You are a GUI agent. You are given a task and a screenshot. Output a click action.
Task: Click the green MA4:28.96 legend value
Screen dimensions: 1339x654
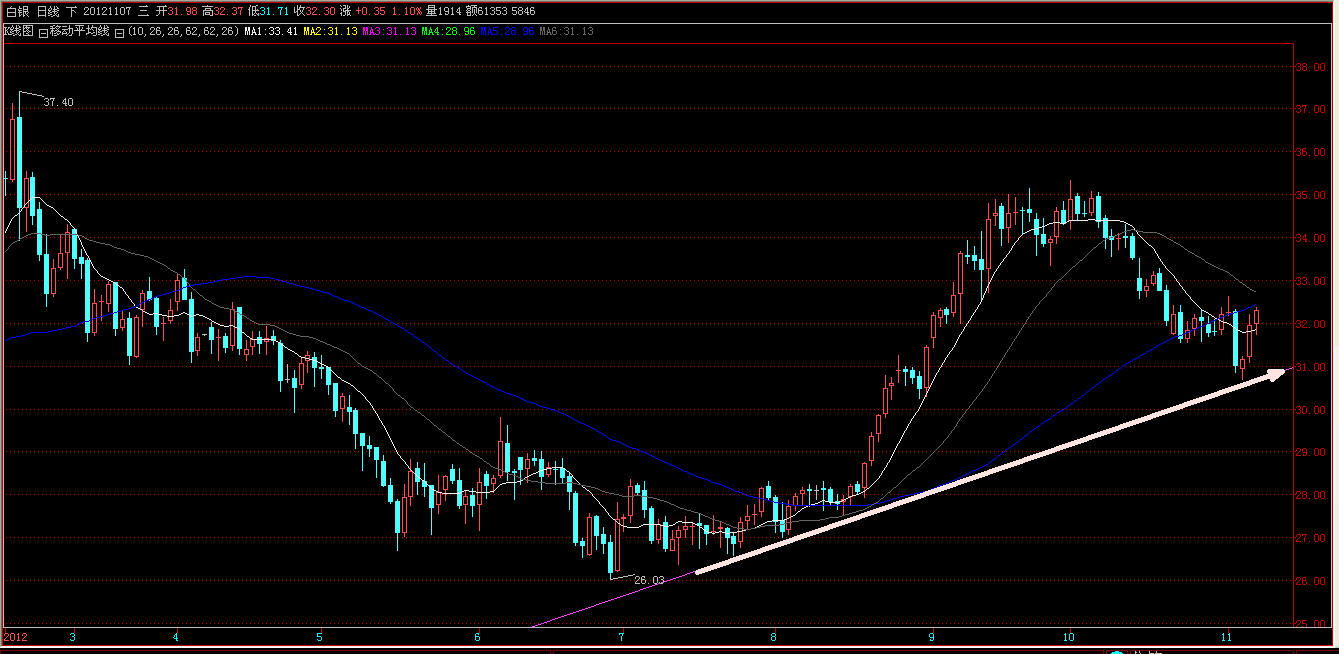click(x=448, y=32)
